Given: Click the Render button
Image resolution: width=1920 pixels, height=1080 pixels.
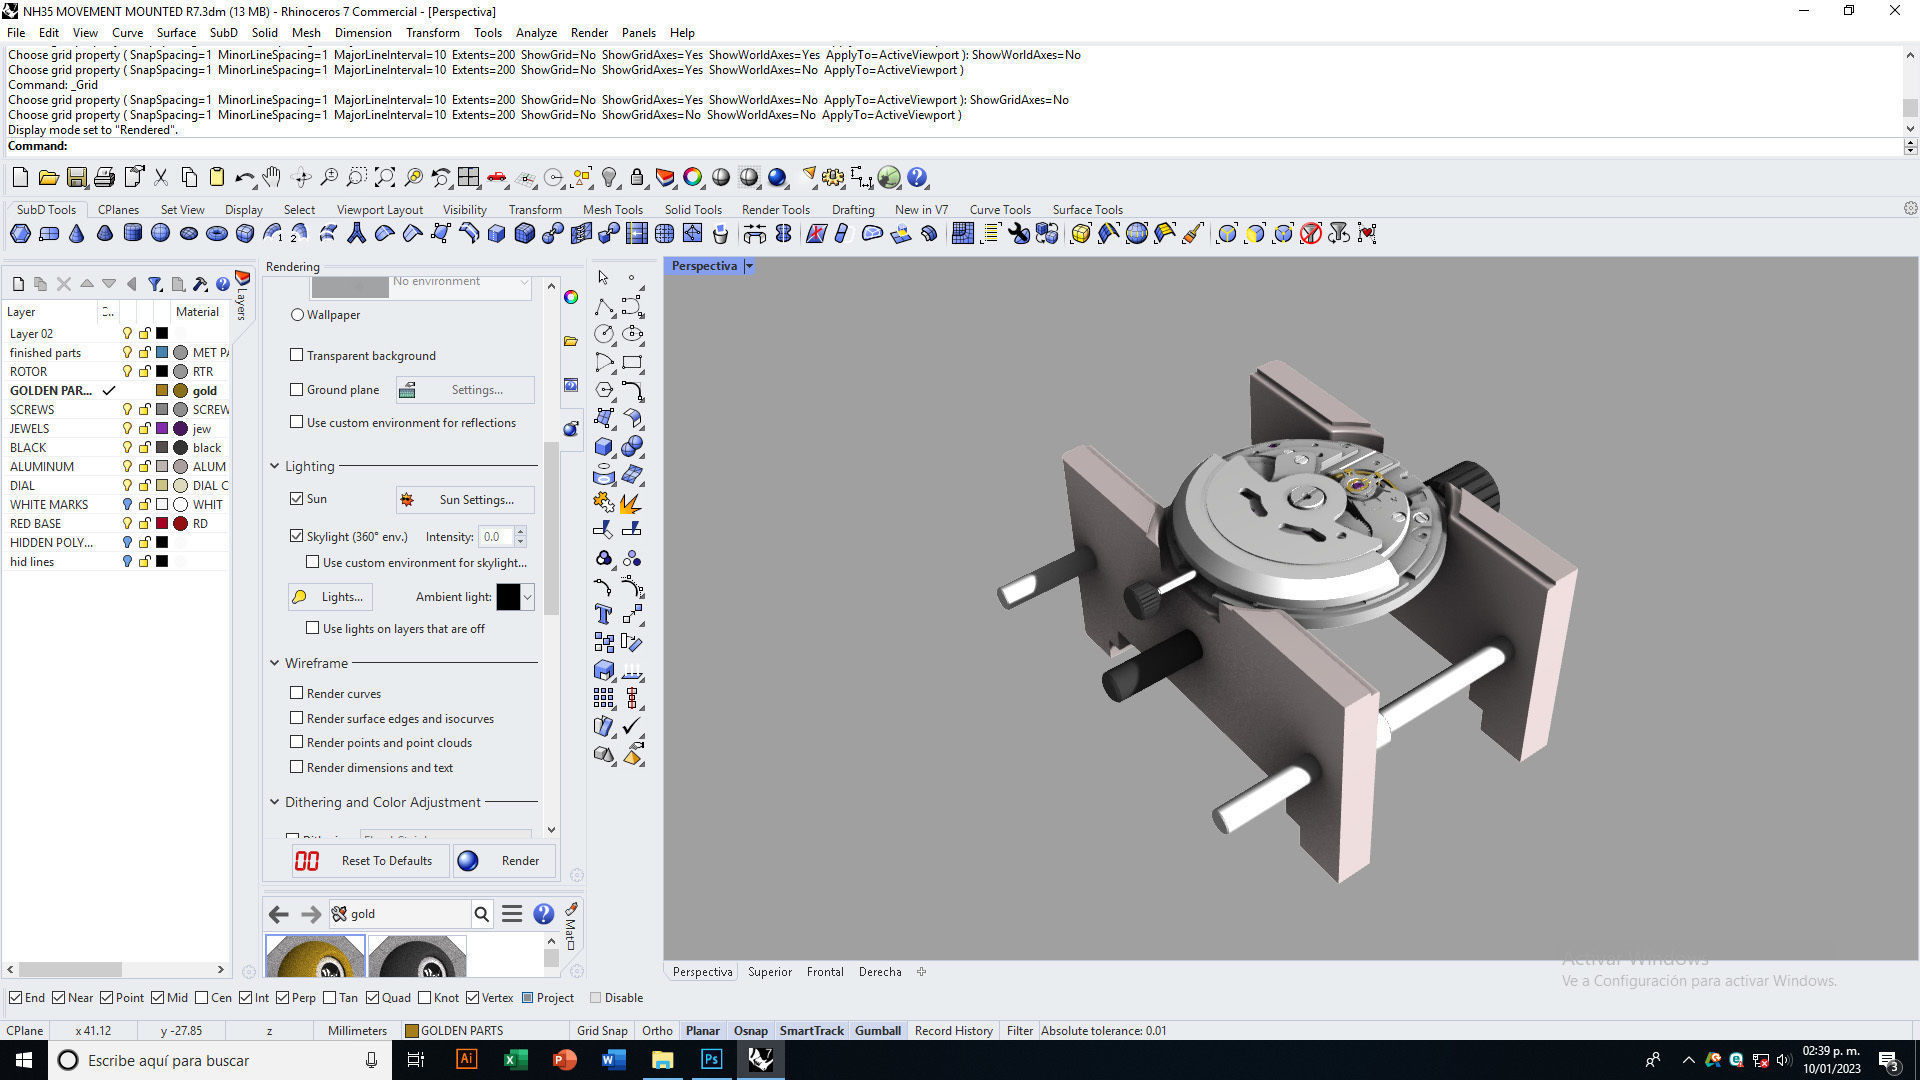Looking at the screenshot, I should [x=503, y=861].
